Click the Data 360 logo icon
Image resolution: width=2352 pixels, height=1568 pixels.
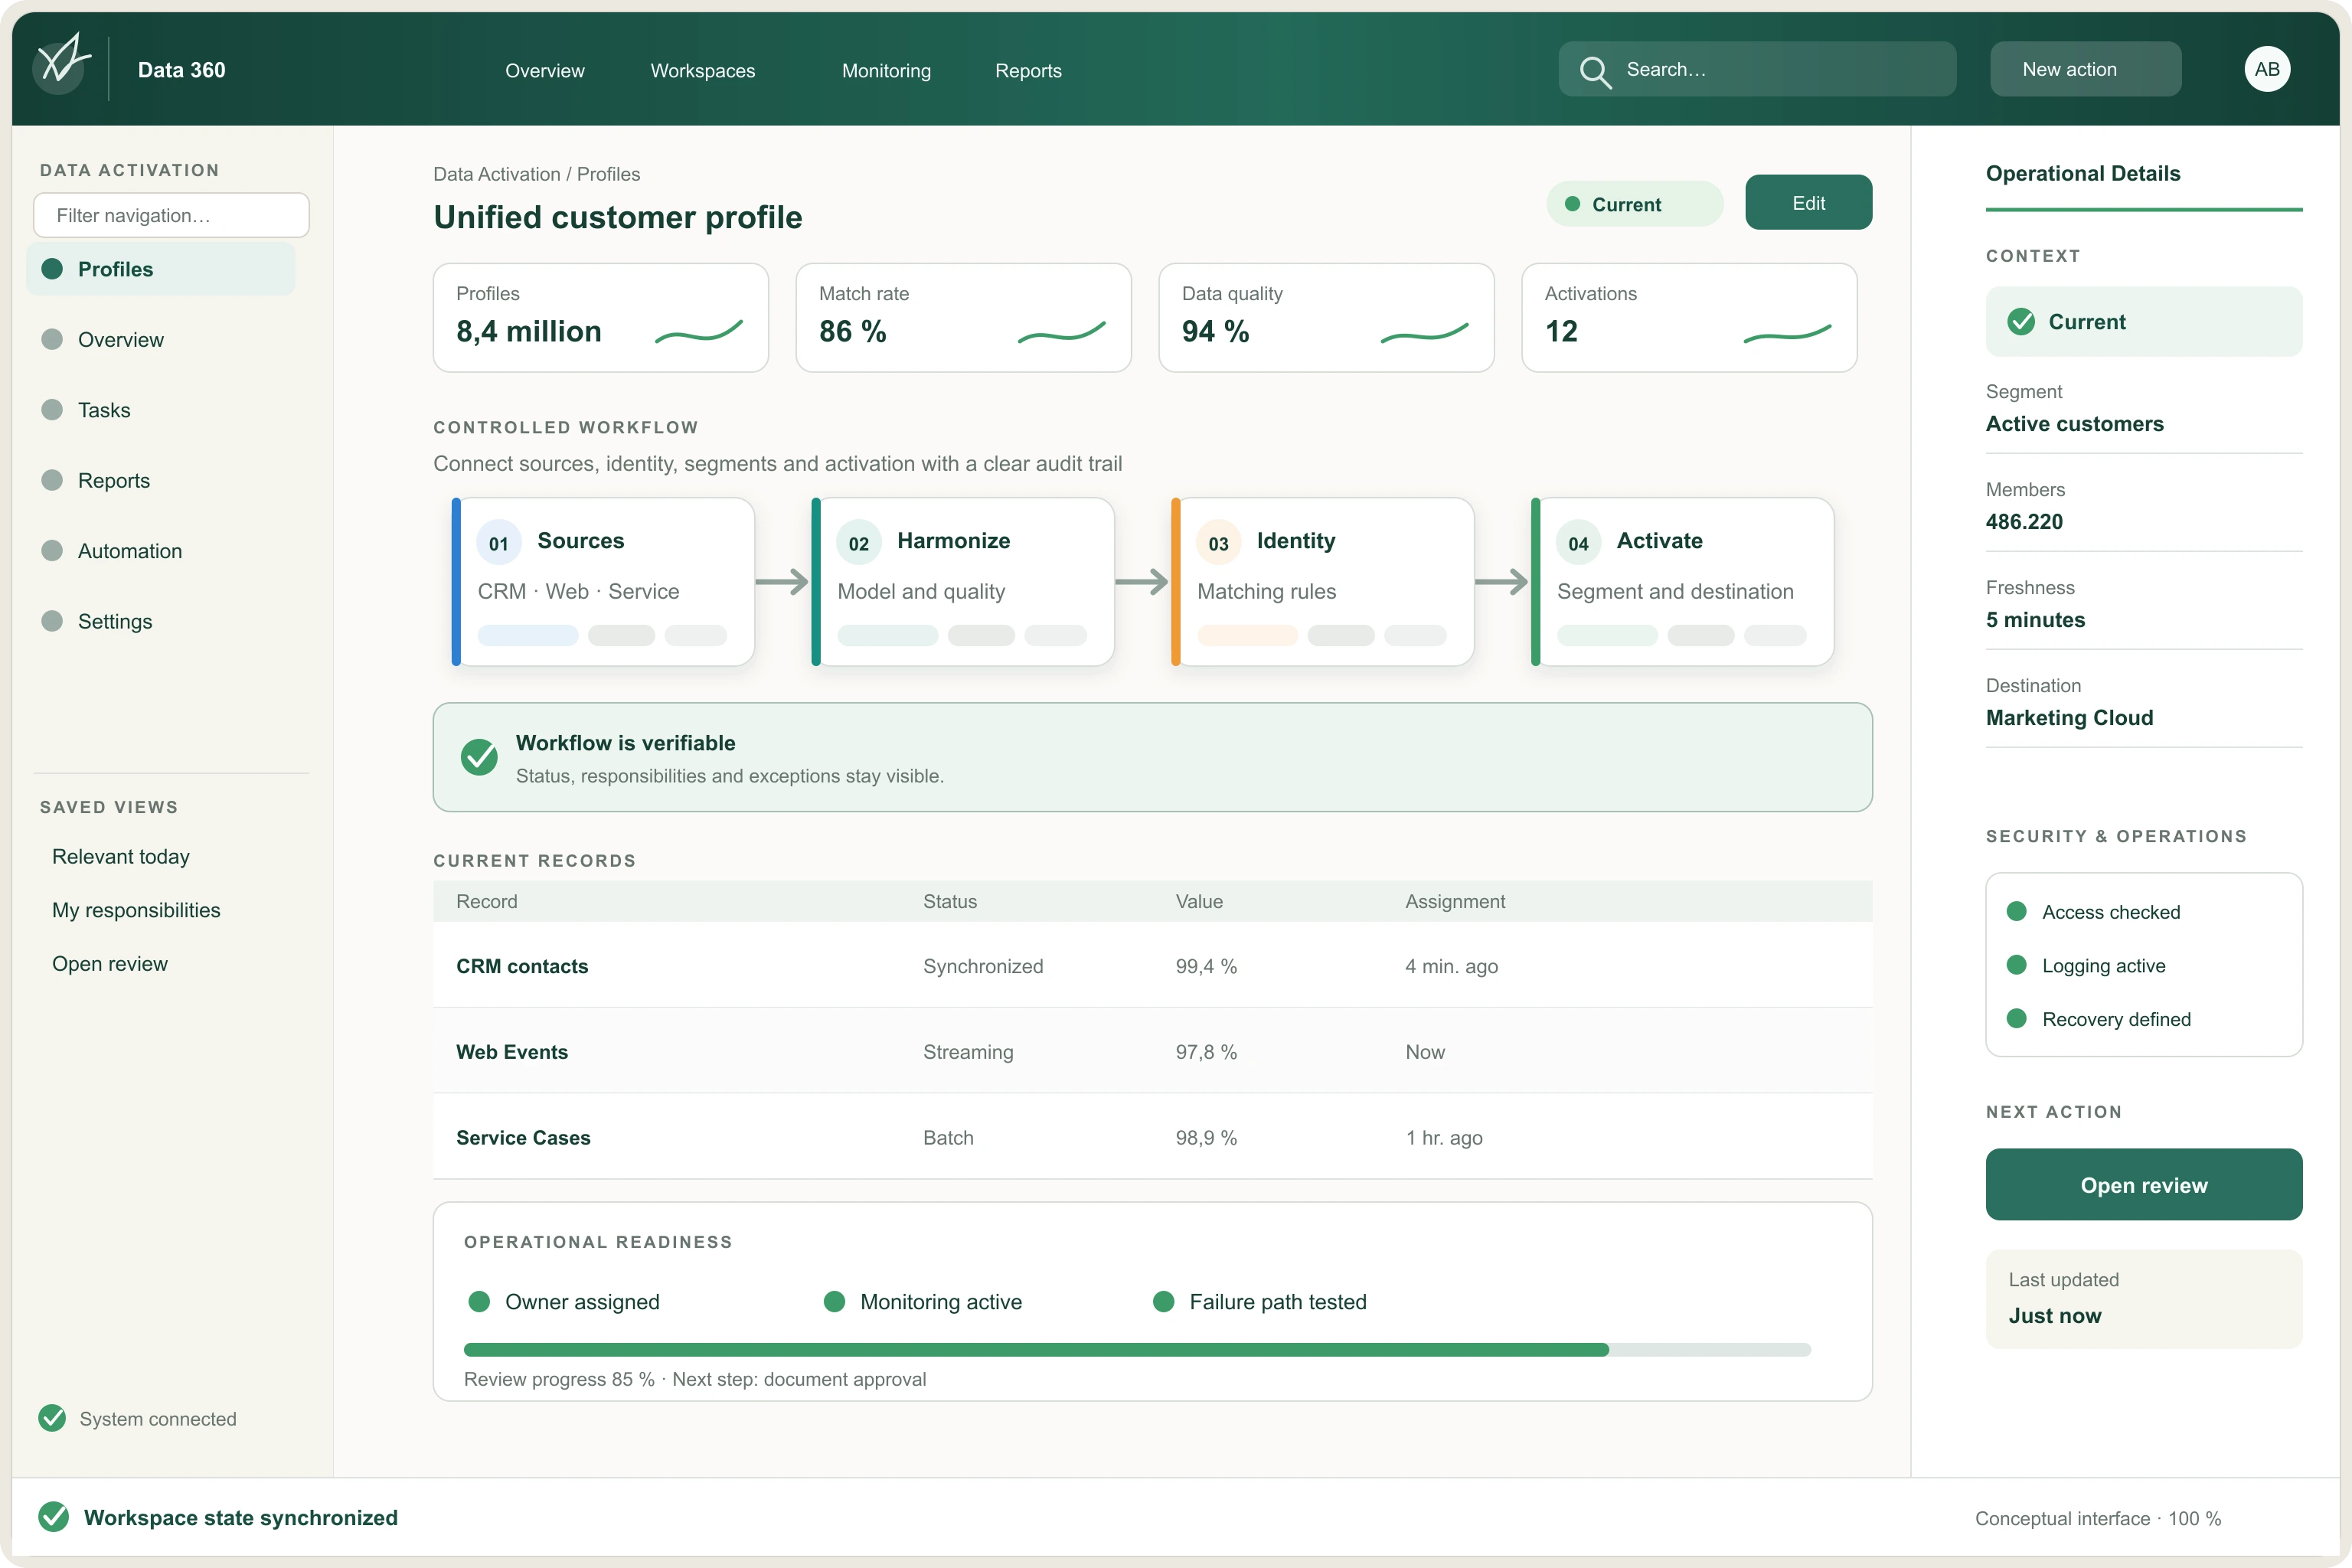[x=62, y=66]
